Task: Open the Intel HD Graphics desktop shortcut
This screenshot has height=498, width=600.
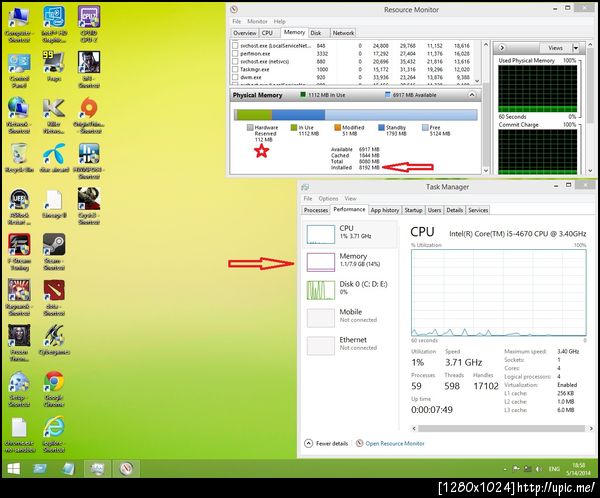Action: 54,24
